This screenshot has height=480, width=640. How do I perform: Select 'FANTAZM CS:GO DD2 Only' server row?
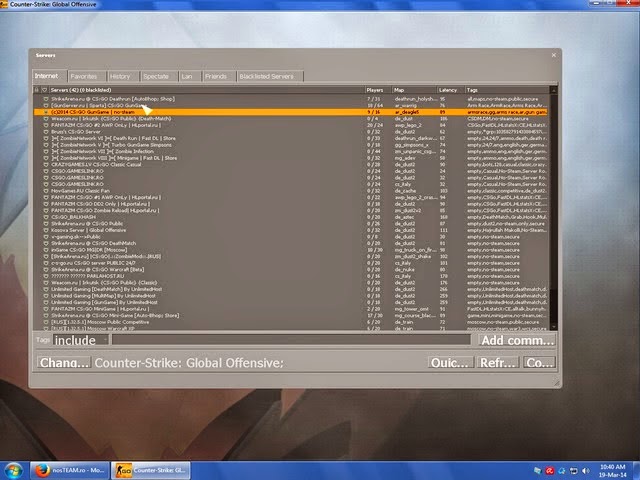pos(291,204)
